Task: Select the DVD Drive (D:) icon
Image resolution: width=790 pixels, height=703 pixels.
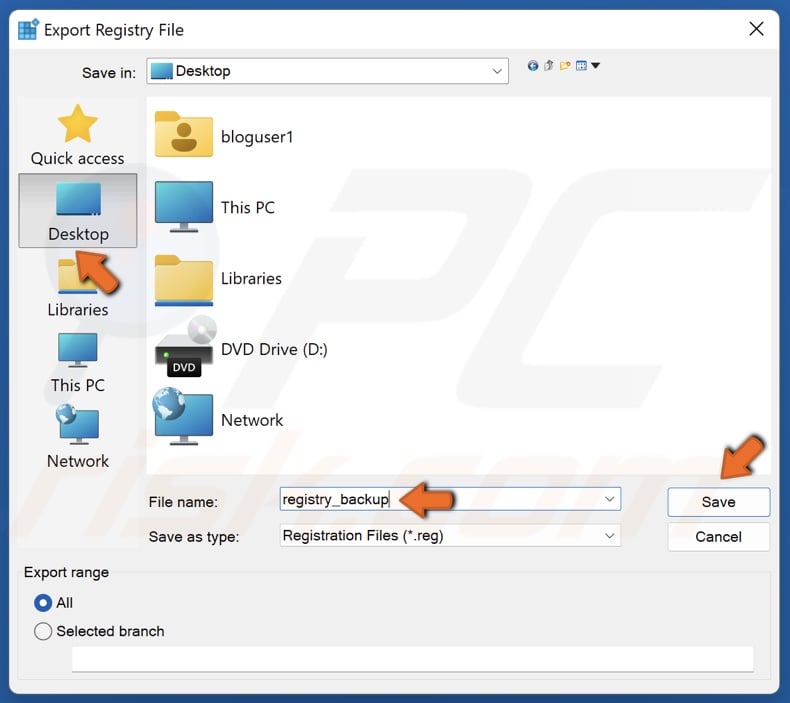Action: click(184, 347)
